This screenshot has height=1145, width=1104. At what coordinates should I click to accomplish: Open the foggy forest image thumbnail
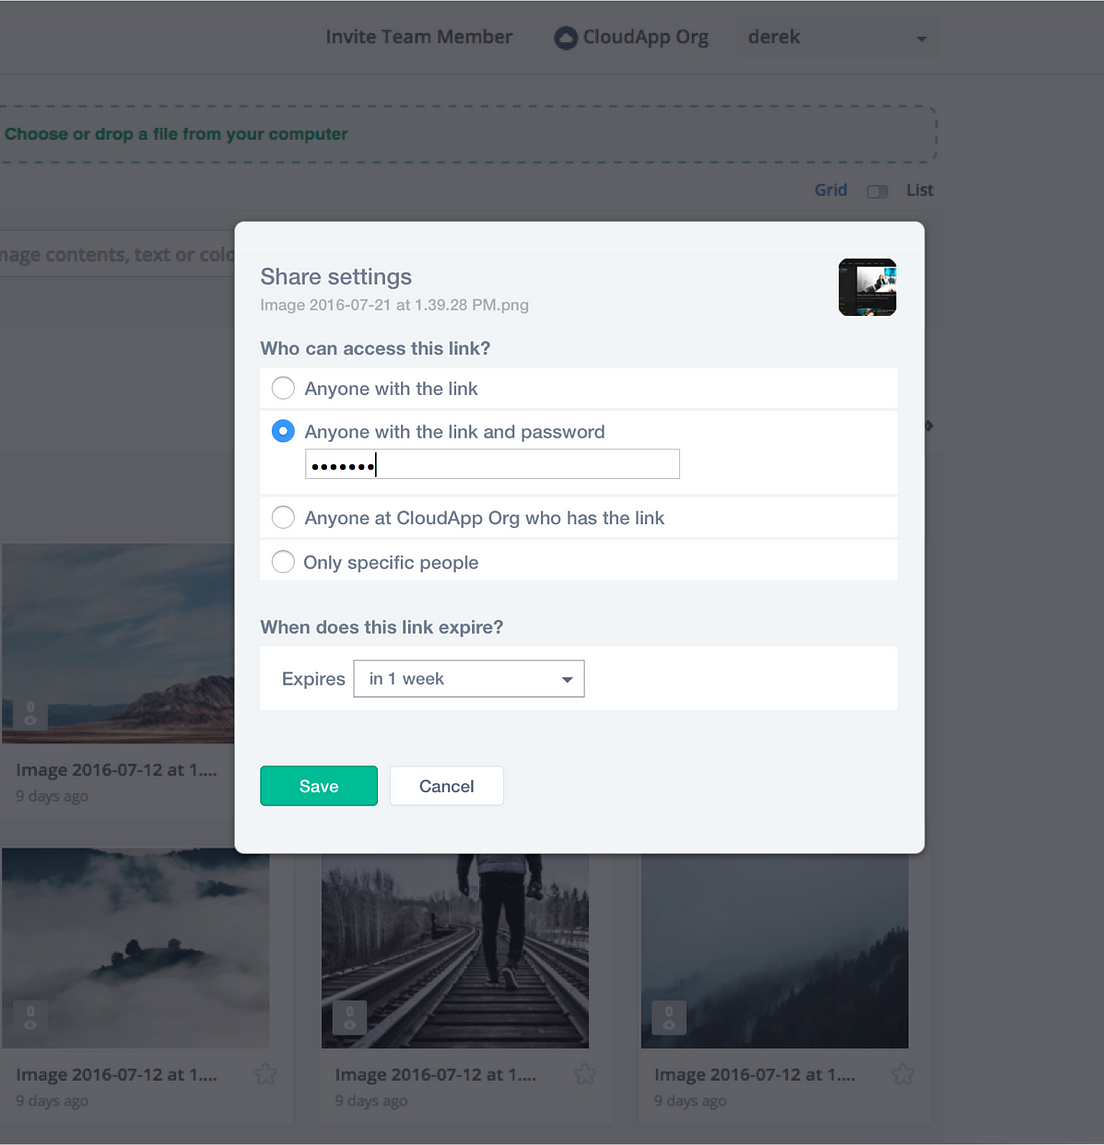coord(775,951)
